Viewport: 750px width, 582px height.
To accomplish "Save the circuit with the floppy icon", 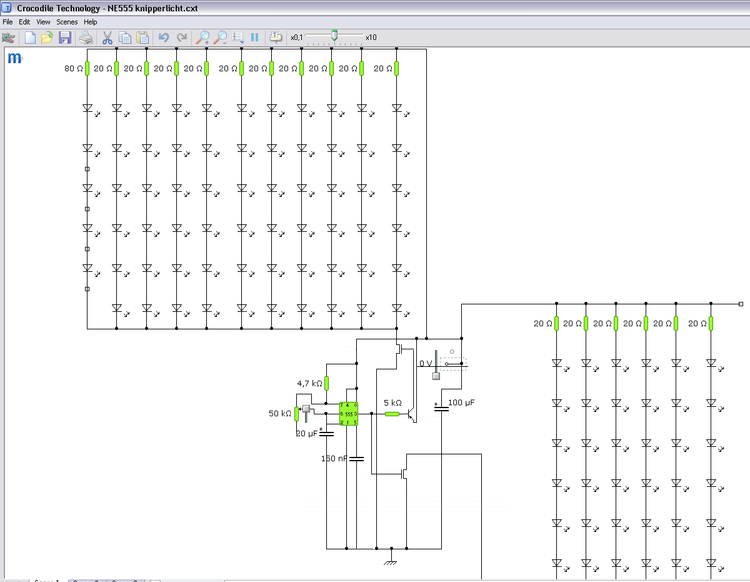I will coord(64,38).
